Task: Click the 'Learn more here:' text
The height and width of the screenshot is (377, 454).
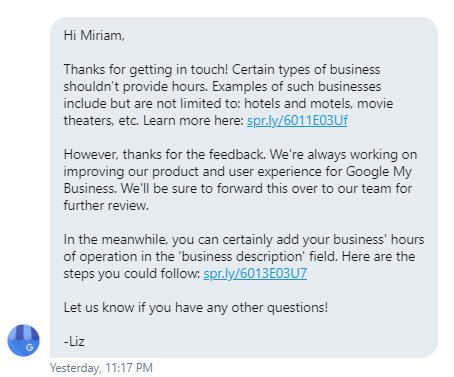Action: coord(193,120)
